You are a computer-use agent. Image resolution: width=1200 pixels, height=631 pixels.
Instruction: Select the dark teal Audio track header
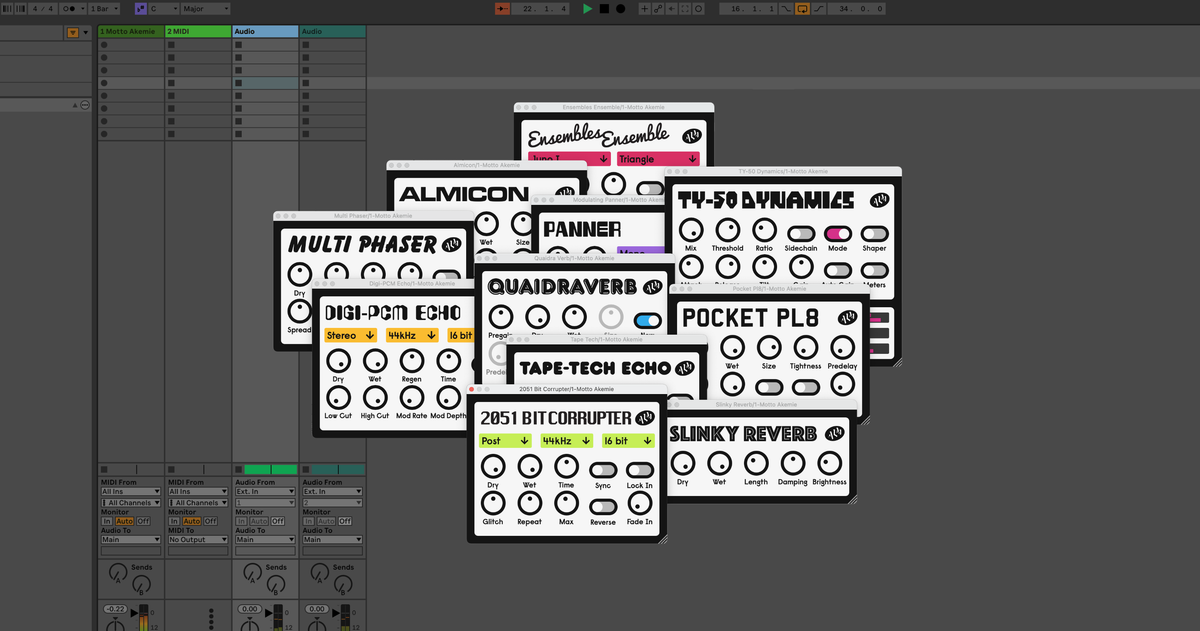click(x=332, y=31)
